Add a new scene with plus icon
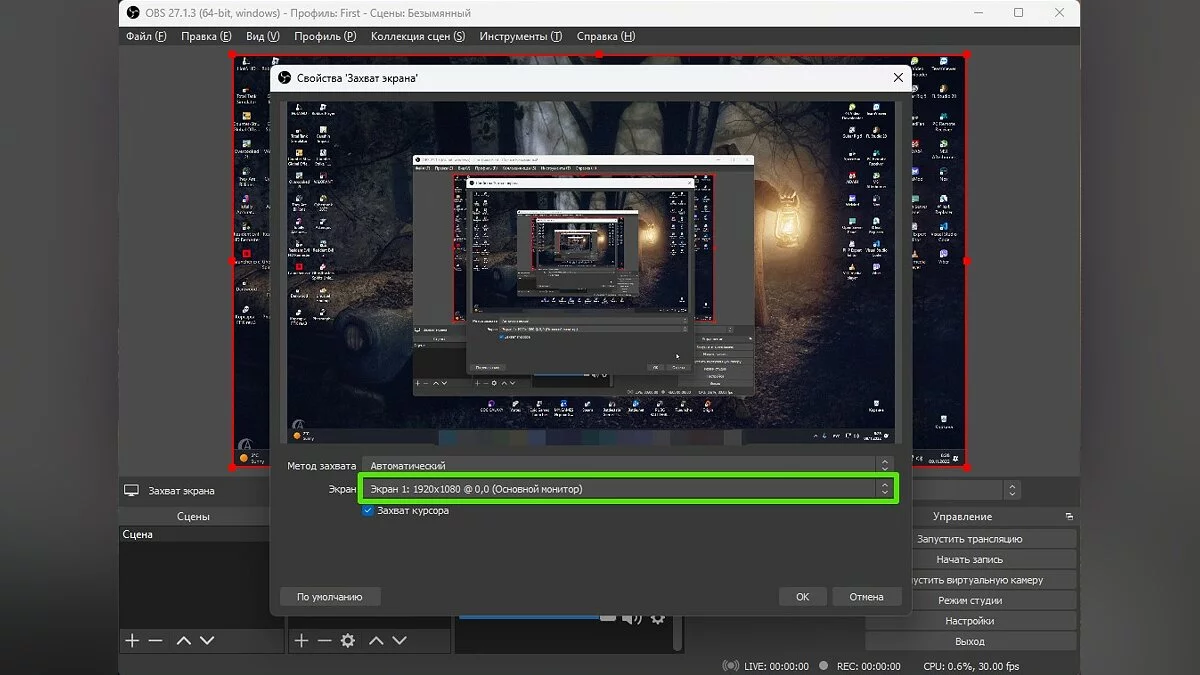Screen dimensions: 1200x675 (132, 640)
